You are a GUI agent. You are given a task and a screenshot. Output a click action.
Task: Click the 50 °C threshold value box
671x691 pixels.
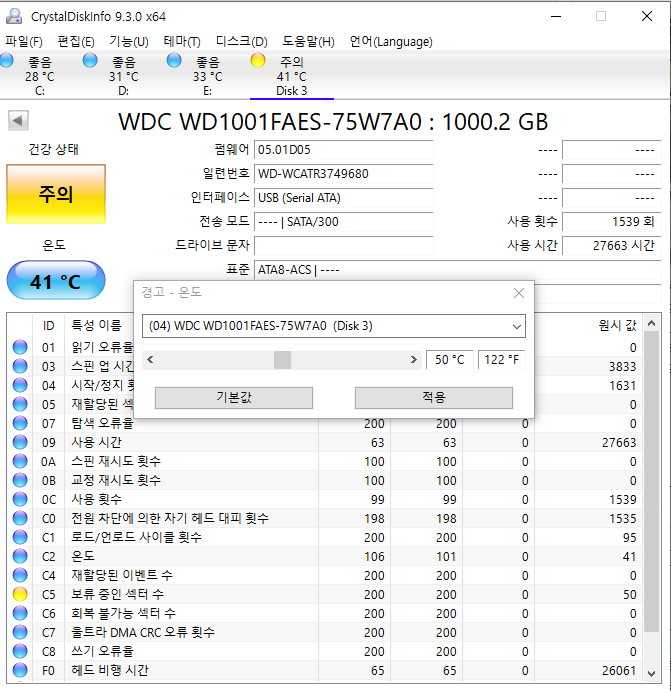[x=450, y=360]
